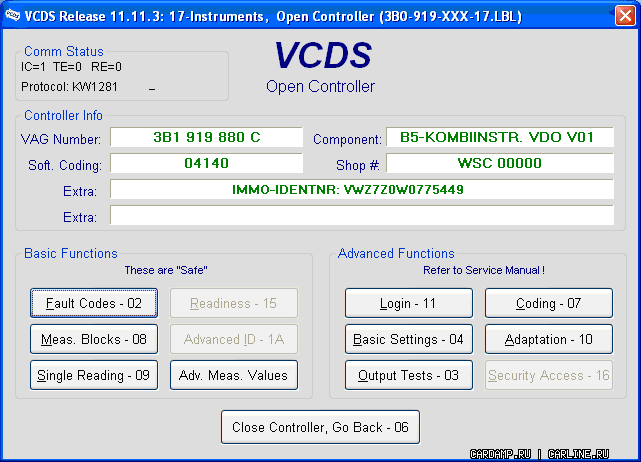This screenshot has height=462, width=641.
Task: Click the Protocol: KW1281 text
Action: (69, 87)
